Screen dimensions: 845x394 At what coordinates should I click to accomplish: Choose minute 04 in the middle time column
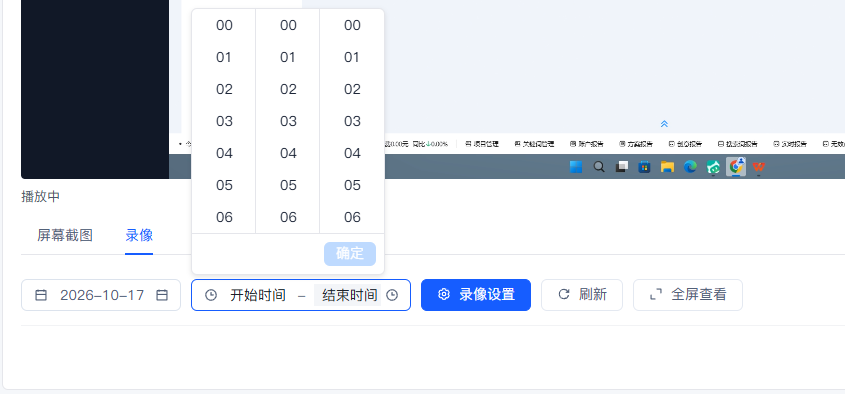coord(288,153)
